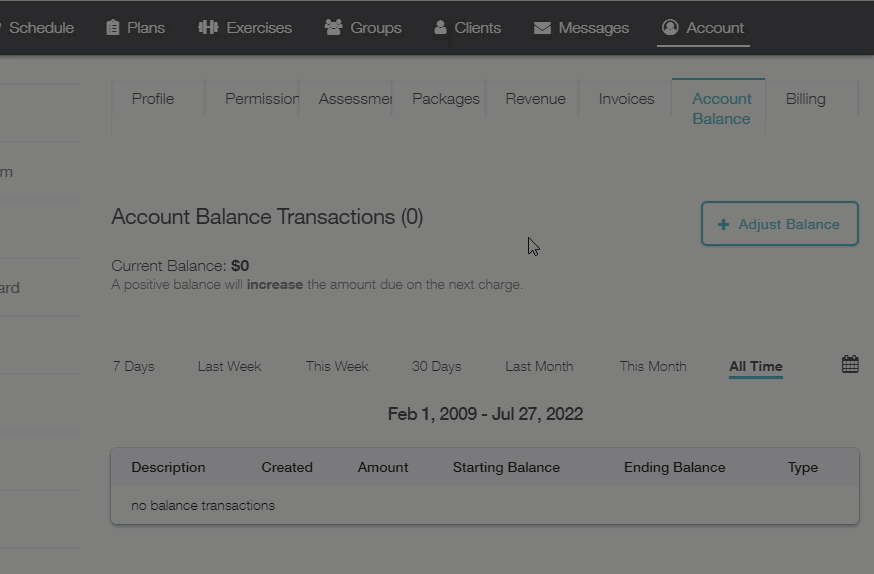Open the Invoices tab

point(626,99)
